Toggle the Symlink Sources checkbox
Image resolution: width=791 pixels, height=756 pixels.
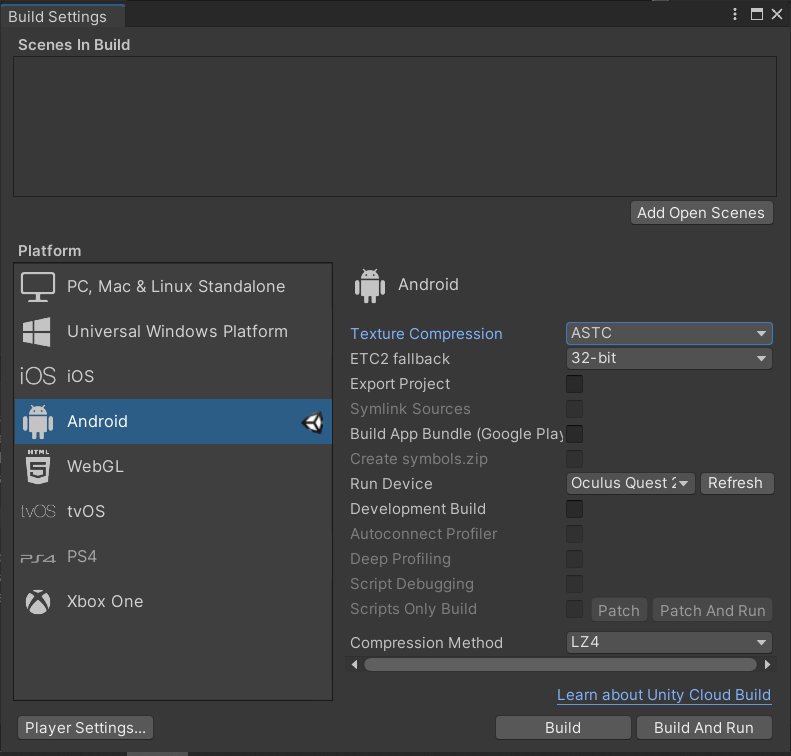(x=574, y=409)
